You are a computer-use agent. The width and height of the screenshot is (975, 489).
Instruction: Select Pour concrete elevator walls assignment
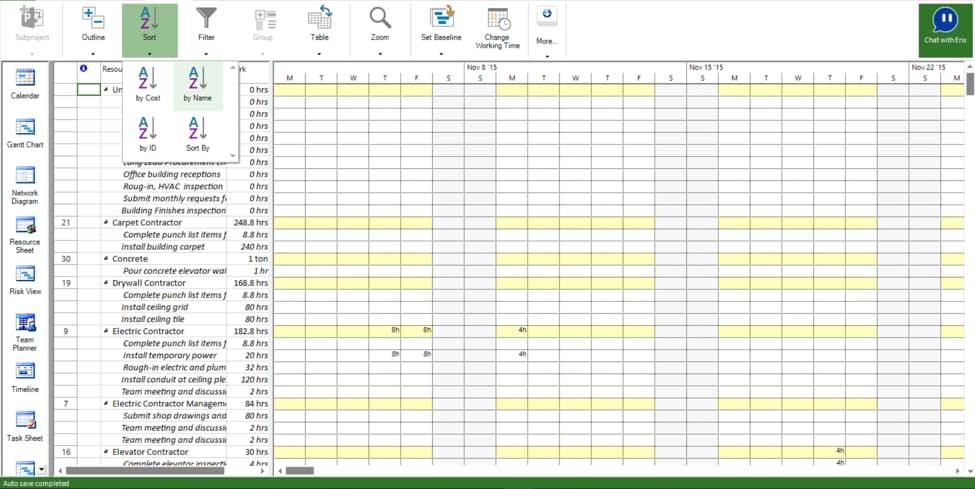point(174,271)
